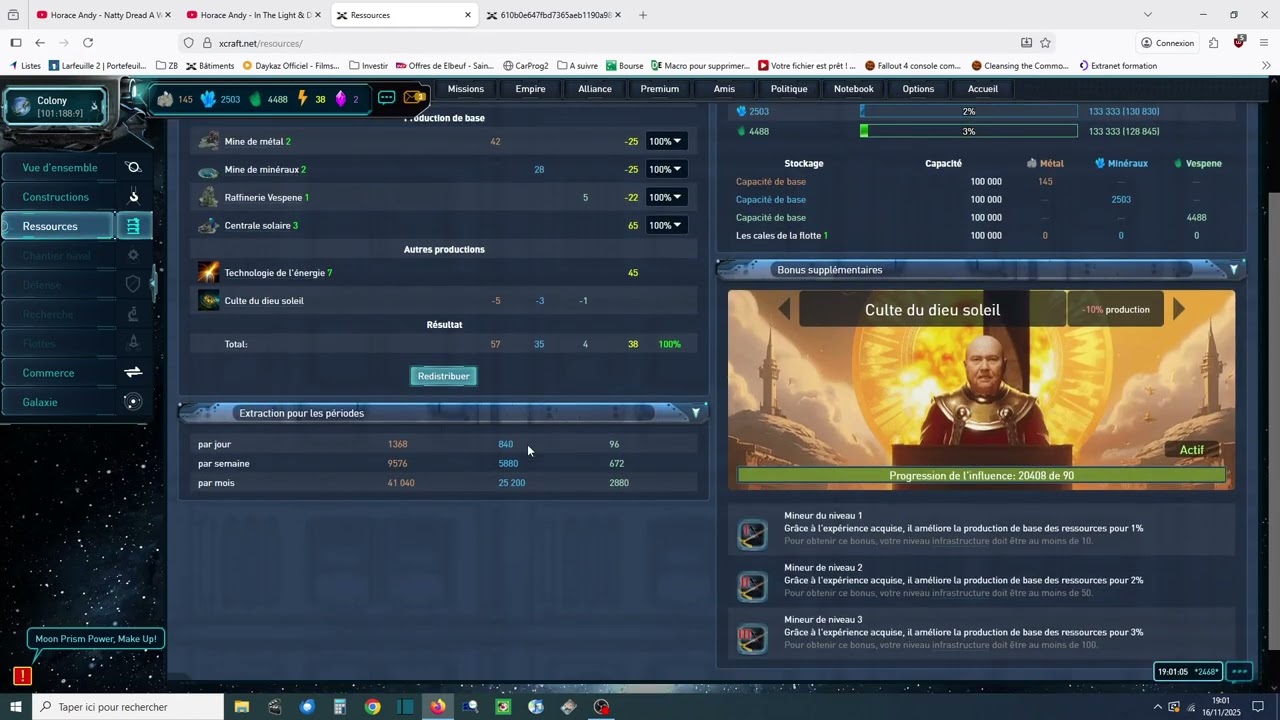The height and width of the screenshot is (720, 1280).
Task: Open the mail envelope icon
Action: click(x=414, y=98)
